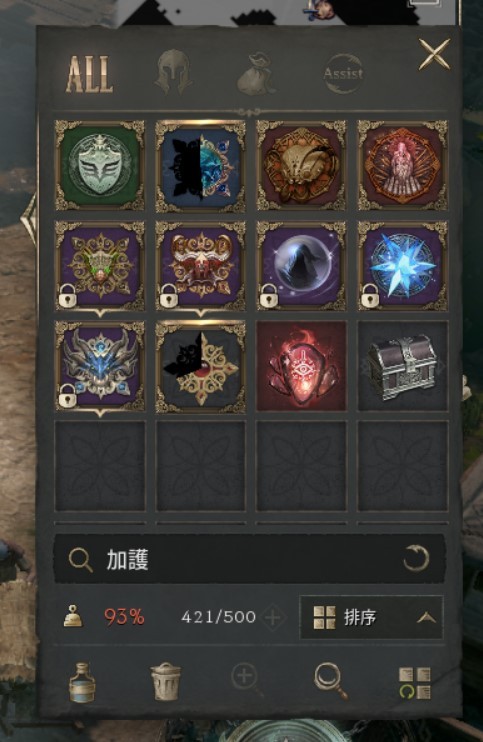Image resolution: width=483 pixels, height=742 pixels.
Task: Toggle the grid layout refresh icon
Action: coord(414,683)
